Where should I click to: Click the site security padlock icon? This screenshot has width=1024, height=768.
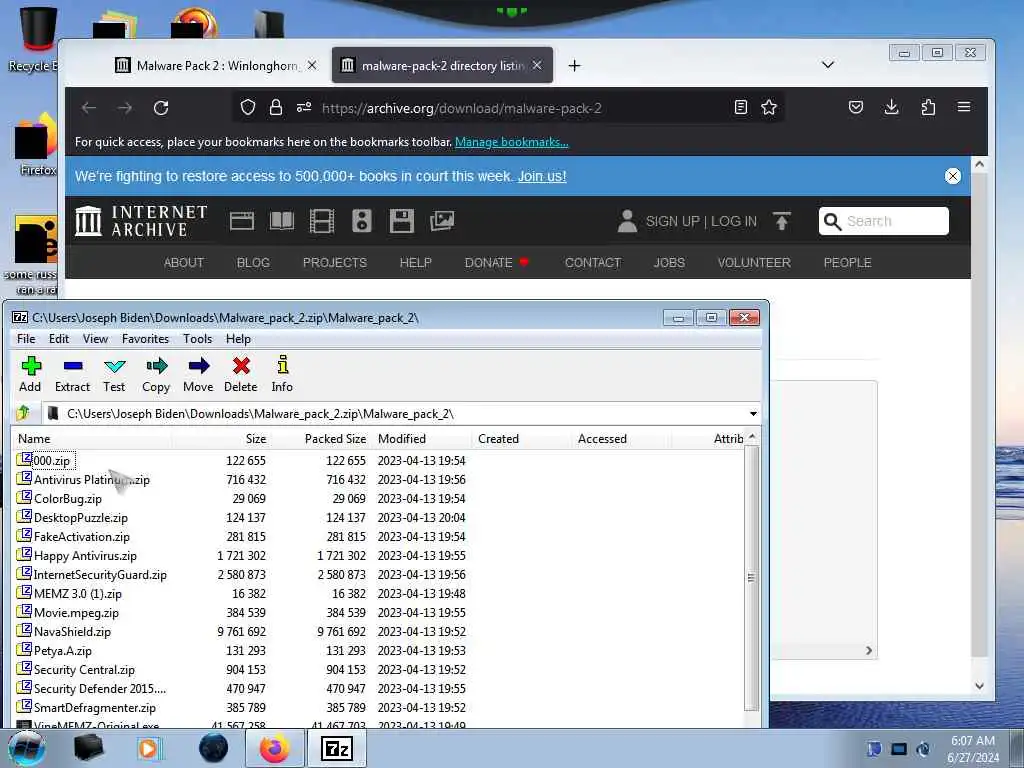276,107
